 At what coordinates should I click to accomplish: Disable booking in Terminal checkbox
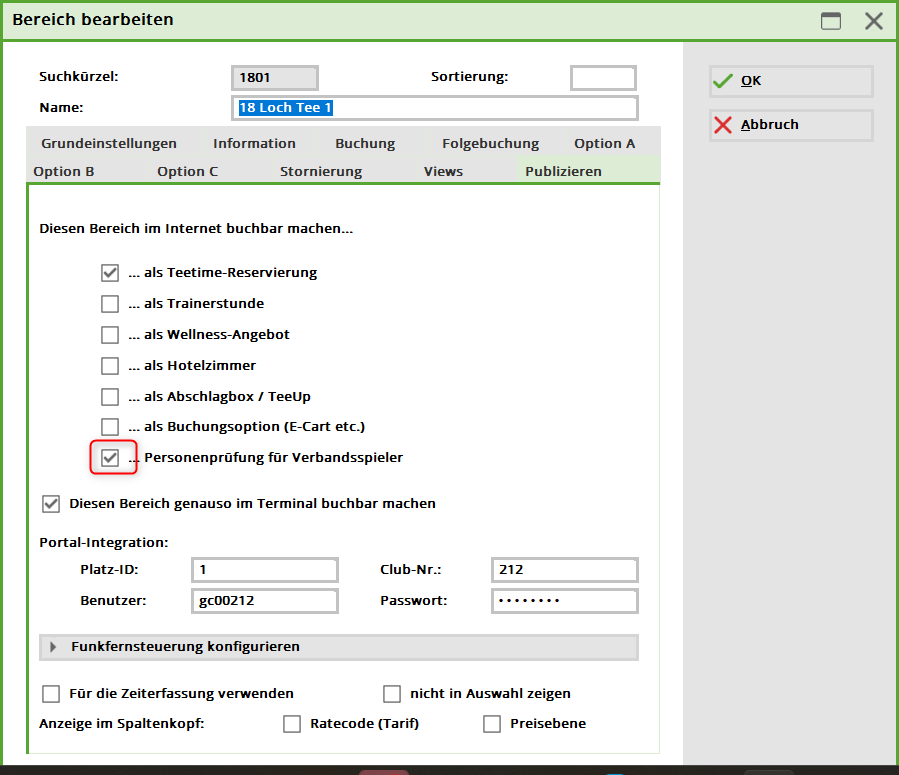[51, 504]
